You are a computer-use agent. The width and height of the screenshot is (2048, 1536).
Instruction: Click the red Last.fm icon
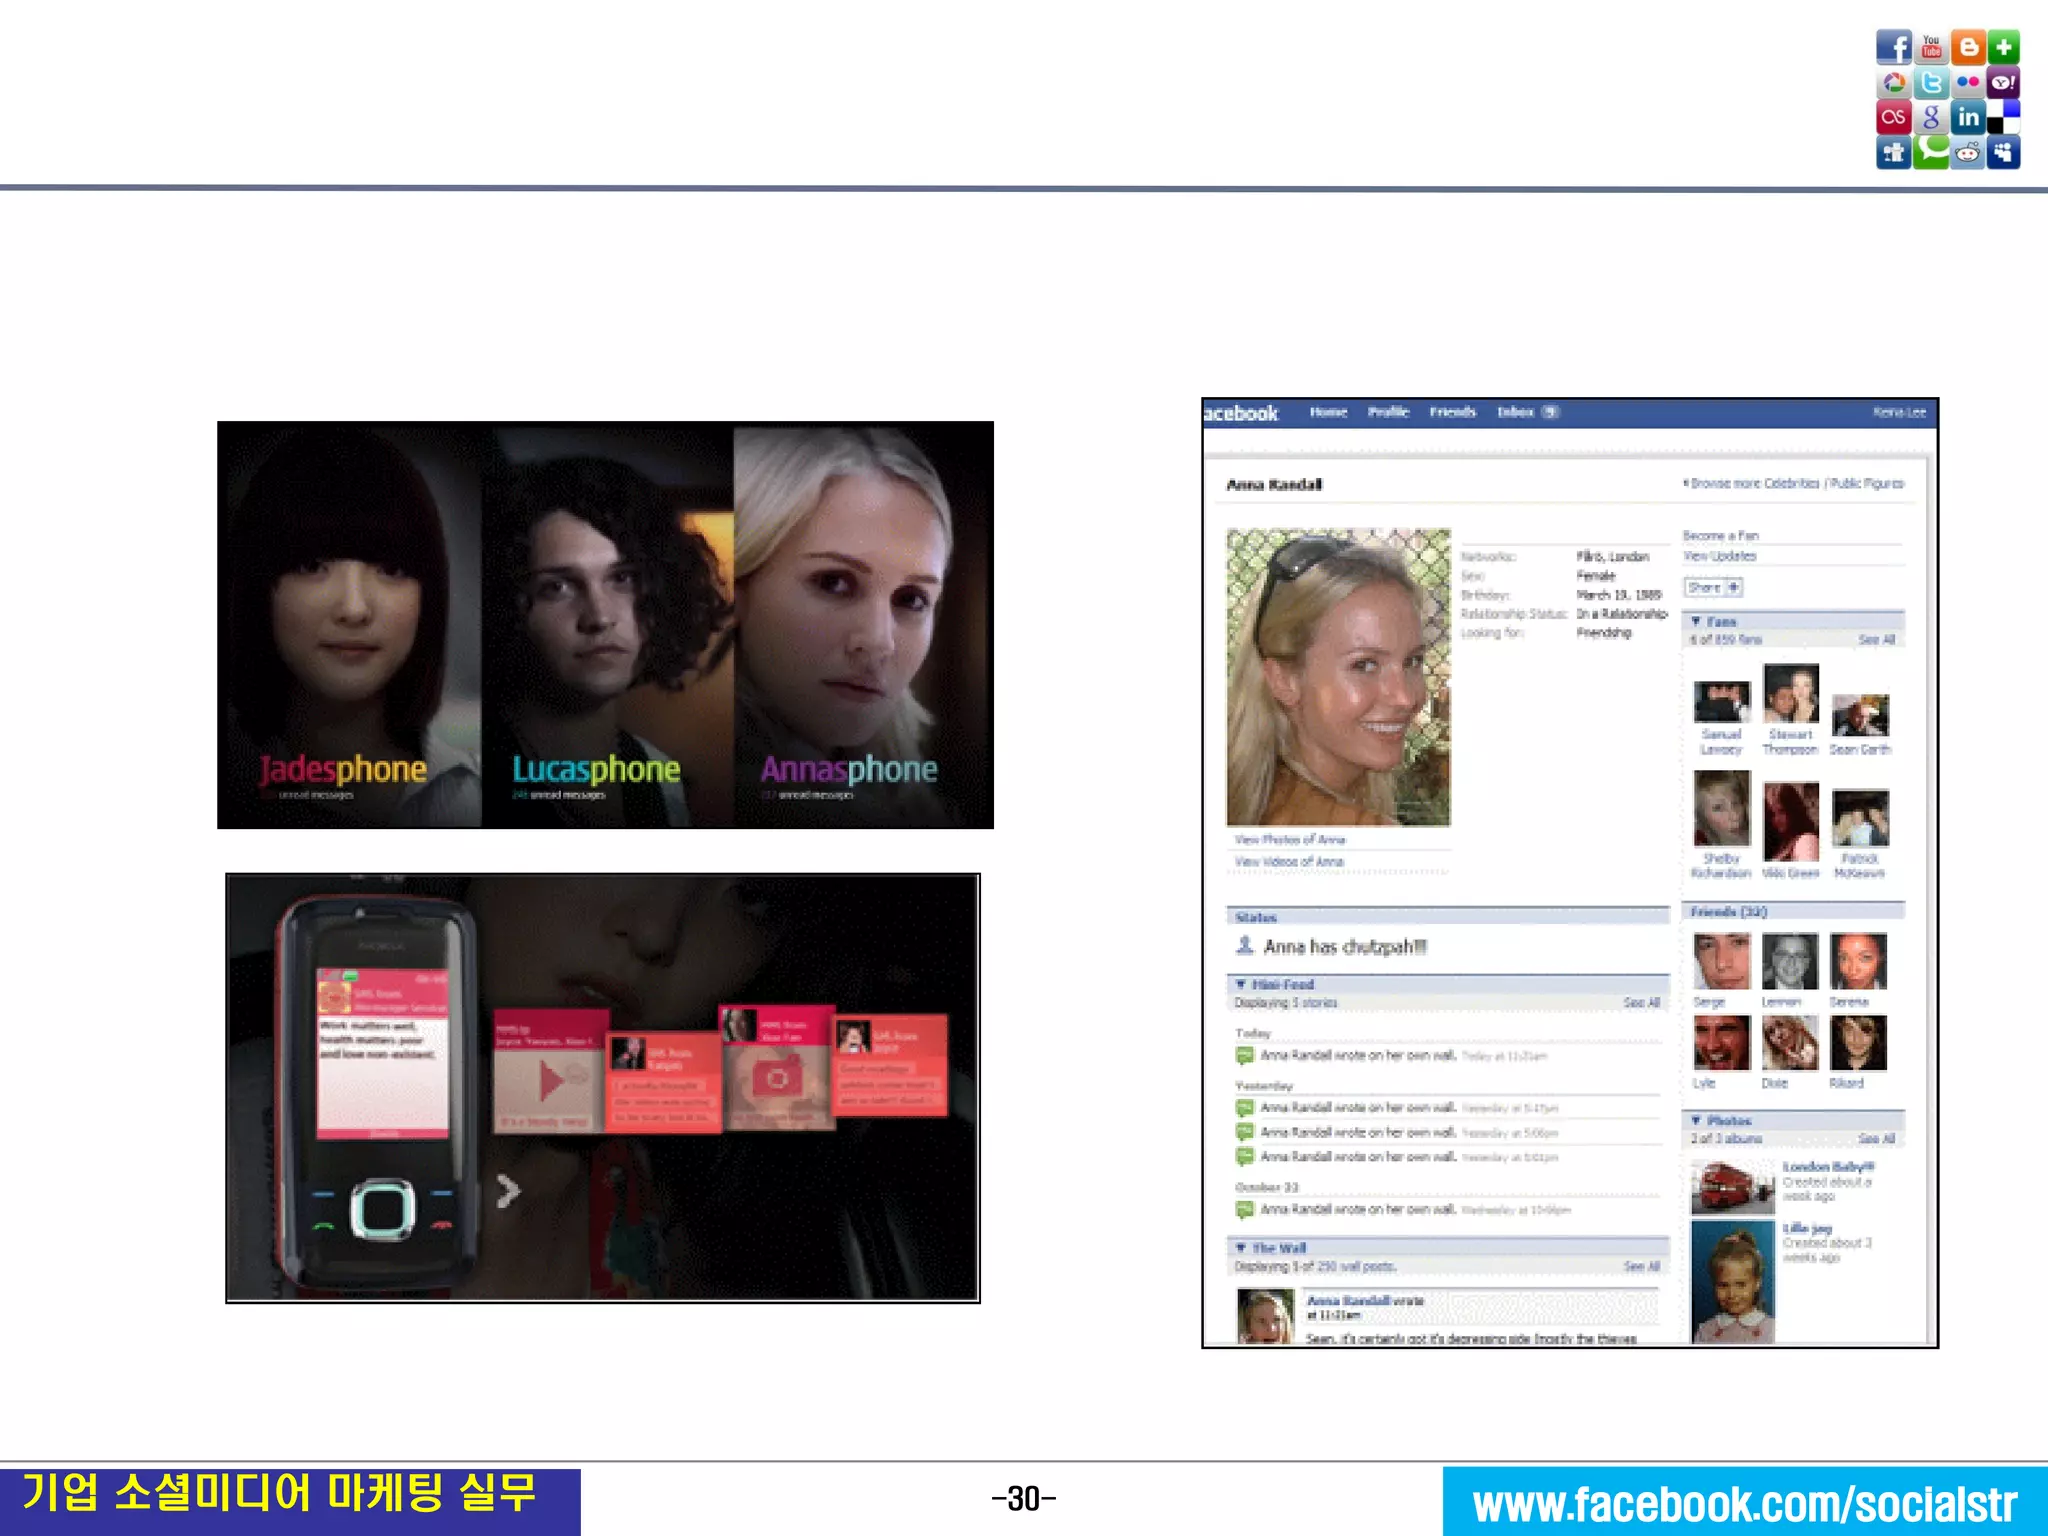pos(1893,117)
